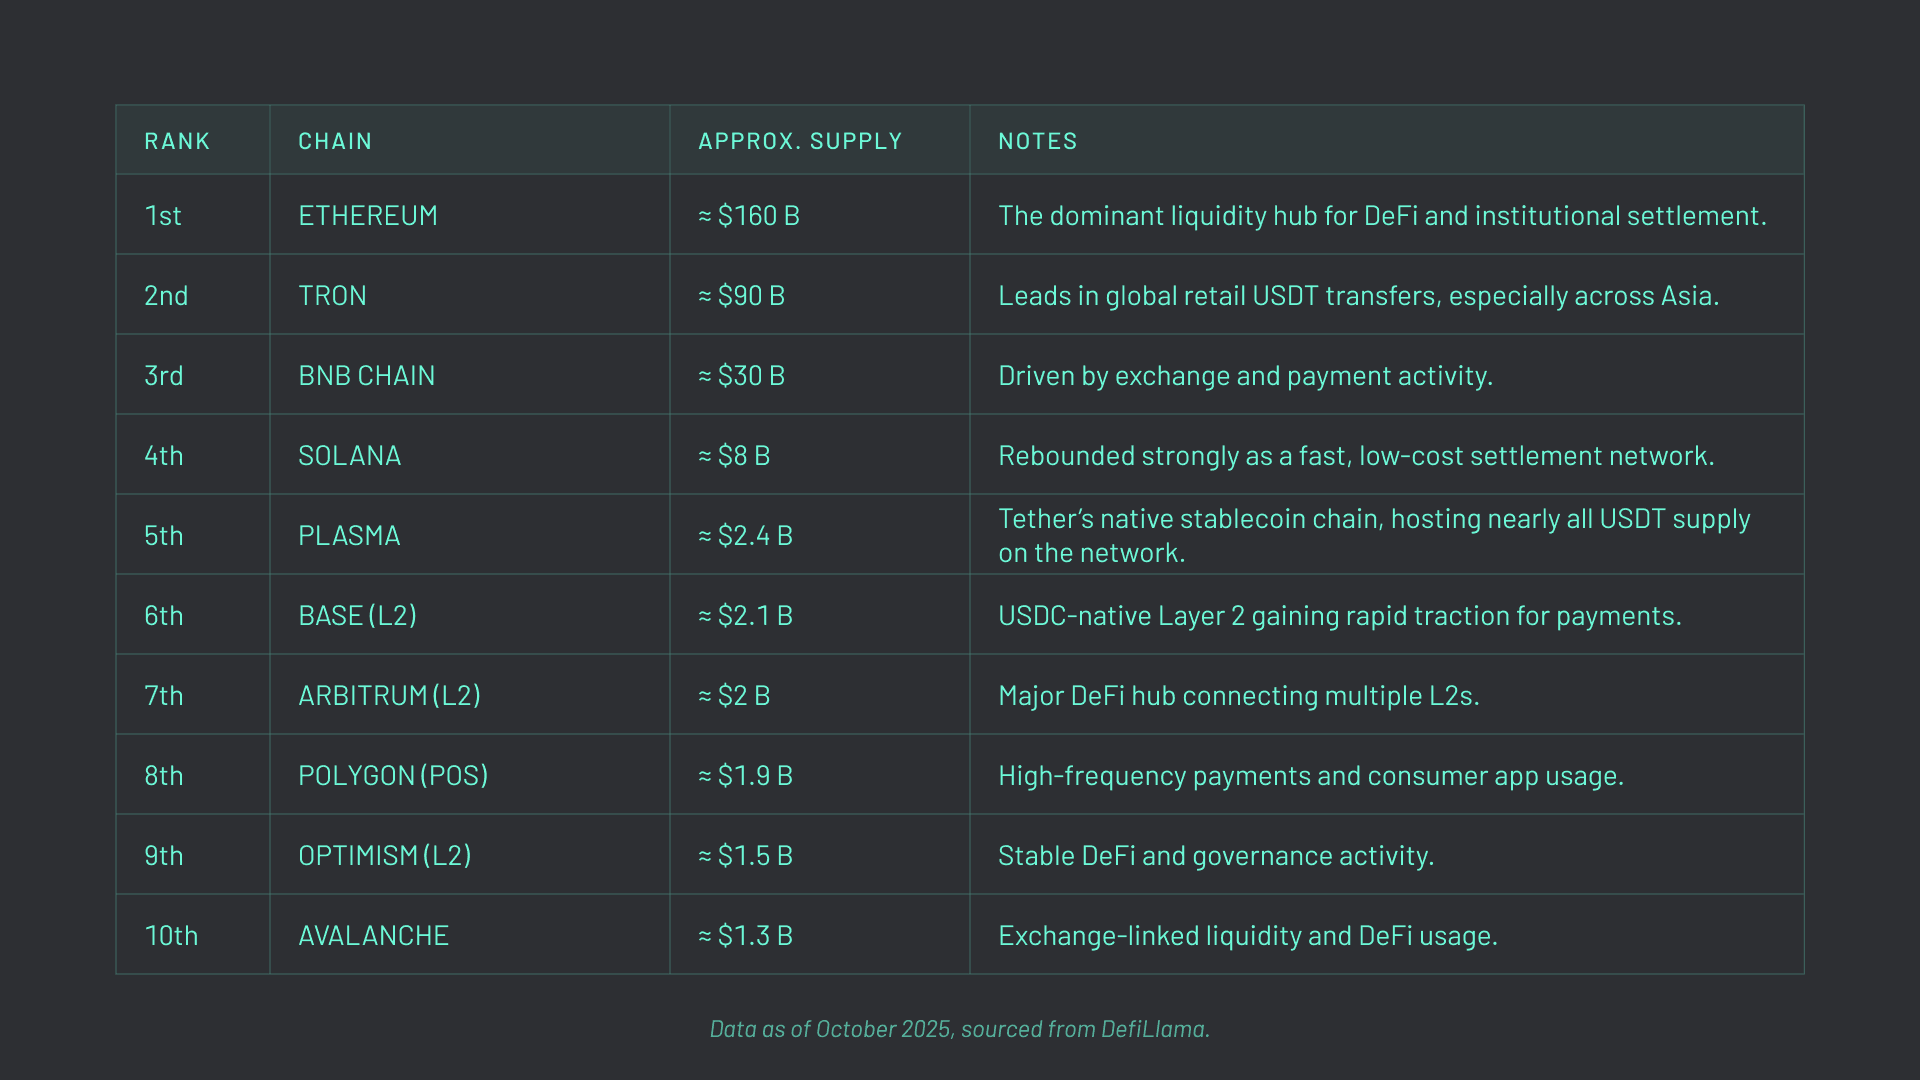Viewport: 1920px width, 1080px height.
Task: Click the AVALANCHE chain label
Action: pos(372,935)
